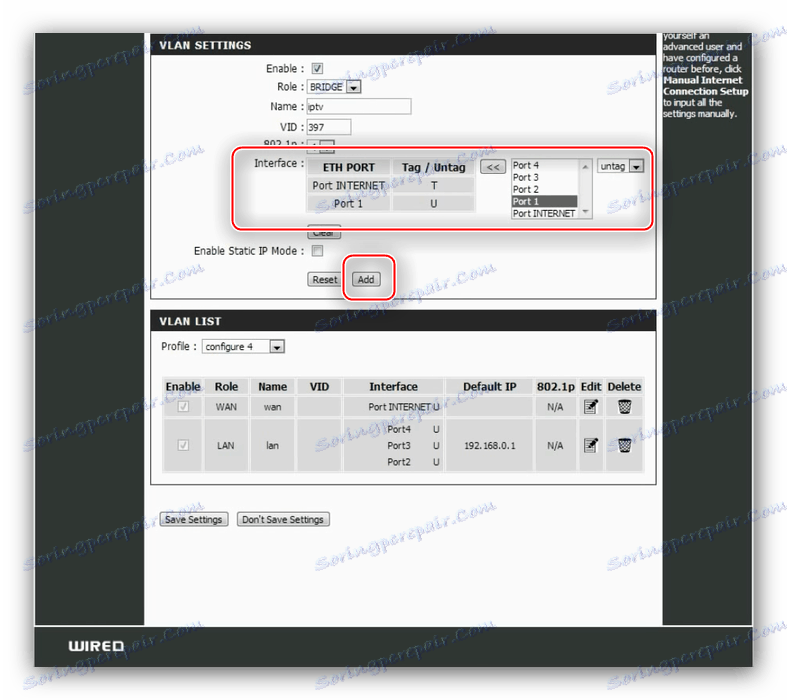The height and width of the screenshot is (700, 787).
Task: Toggle Enable checkbox in lan row
Action: [183, 445]
